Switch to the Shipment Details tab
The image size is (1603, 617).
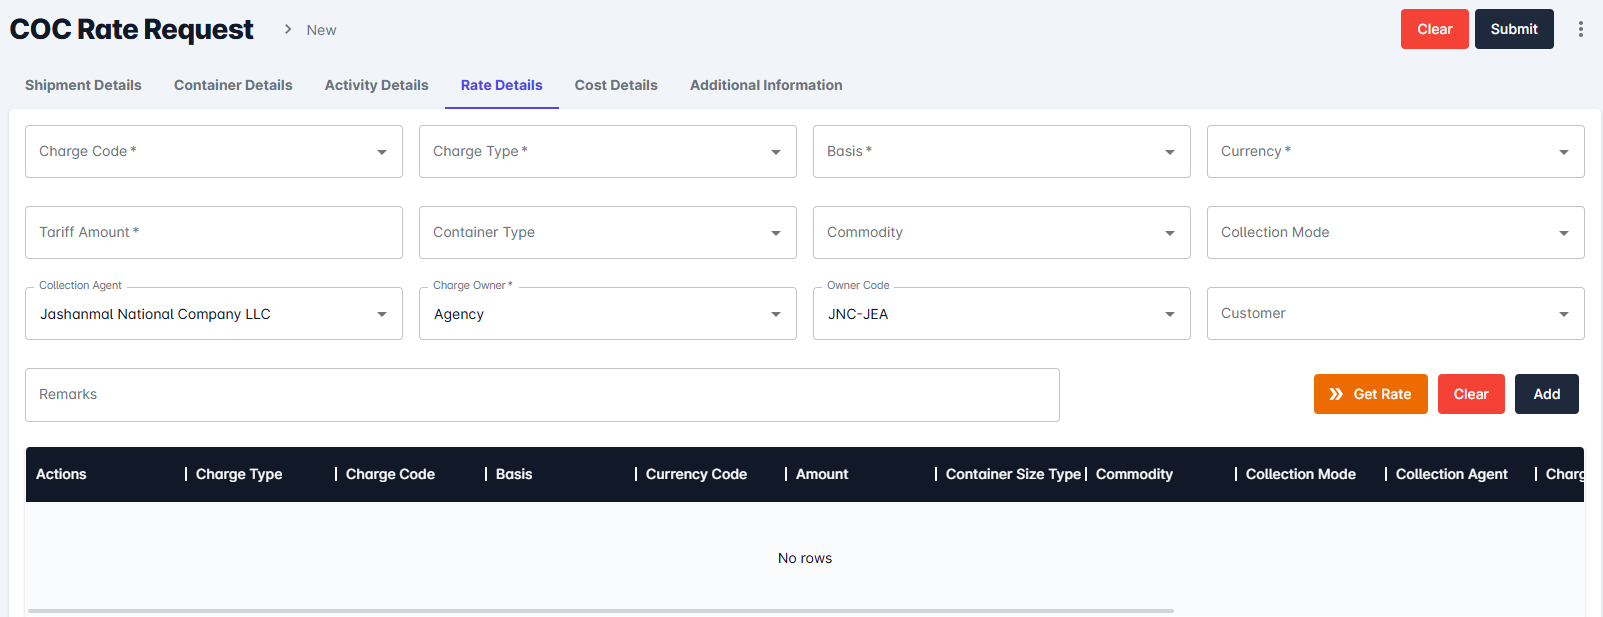click(83, 85)
